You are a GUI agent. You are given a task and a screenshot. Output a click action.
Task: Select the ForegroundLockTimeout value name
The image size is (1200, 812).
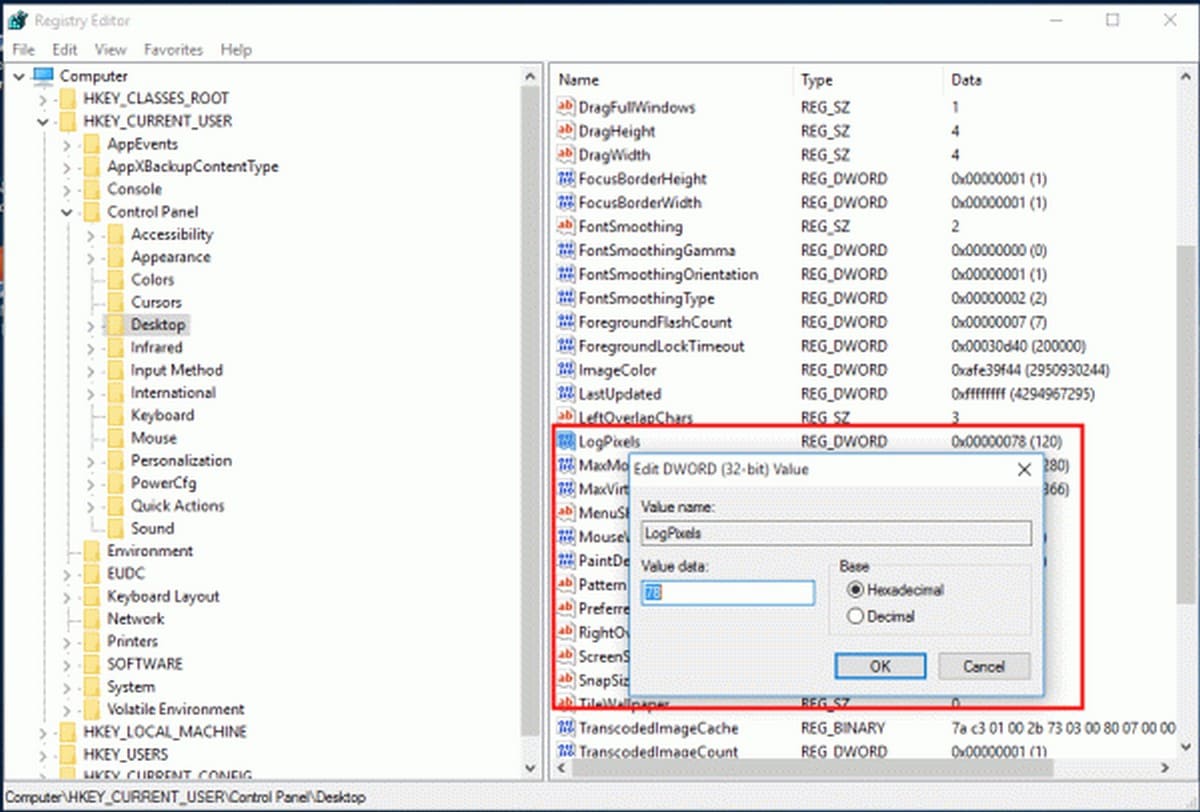(x=662, y=346)
